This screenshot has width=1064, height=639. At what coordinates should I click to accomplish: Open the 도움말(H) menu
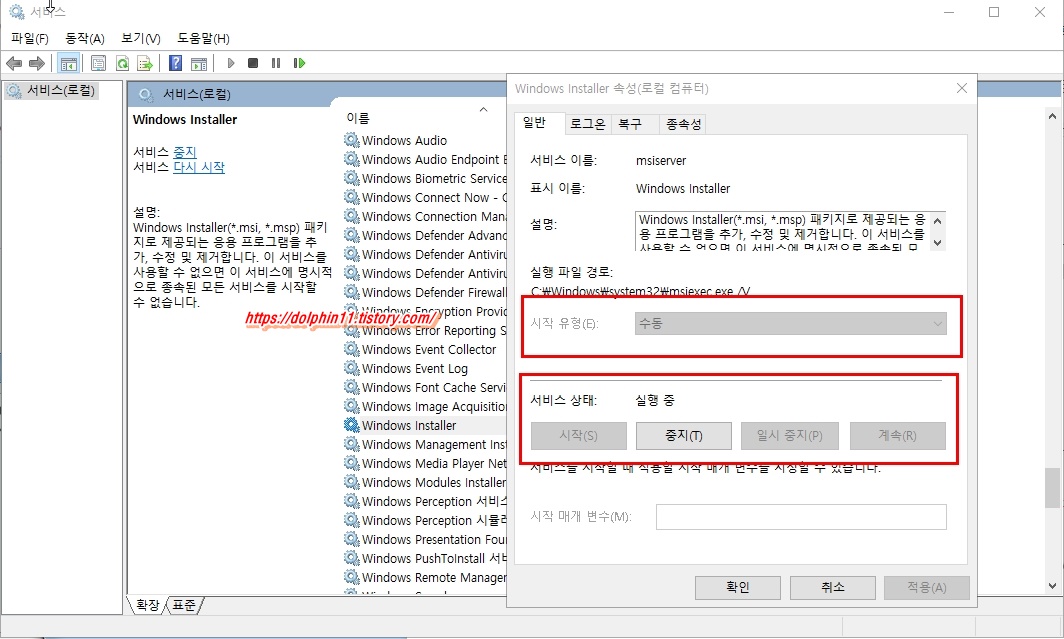(x=203, y=38)
